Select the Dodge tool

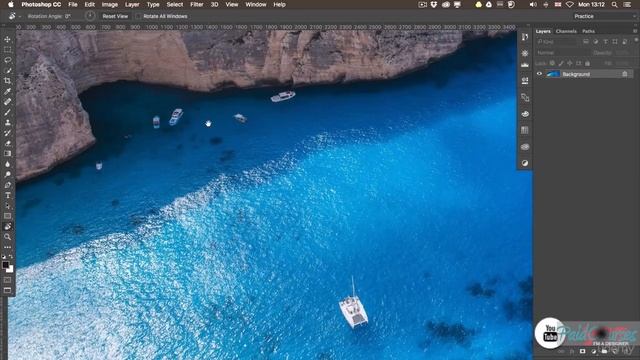(7, 175)
